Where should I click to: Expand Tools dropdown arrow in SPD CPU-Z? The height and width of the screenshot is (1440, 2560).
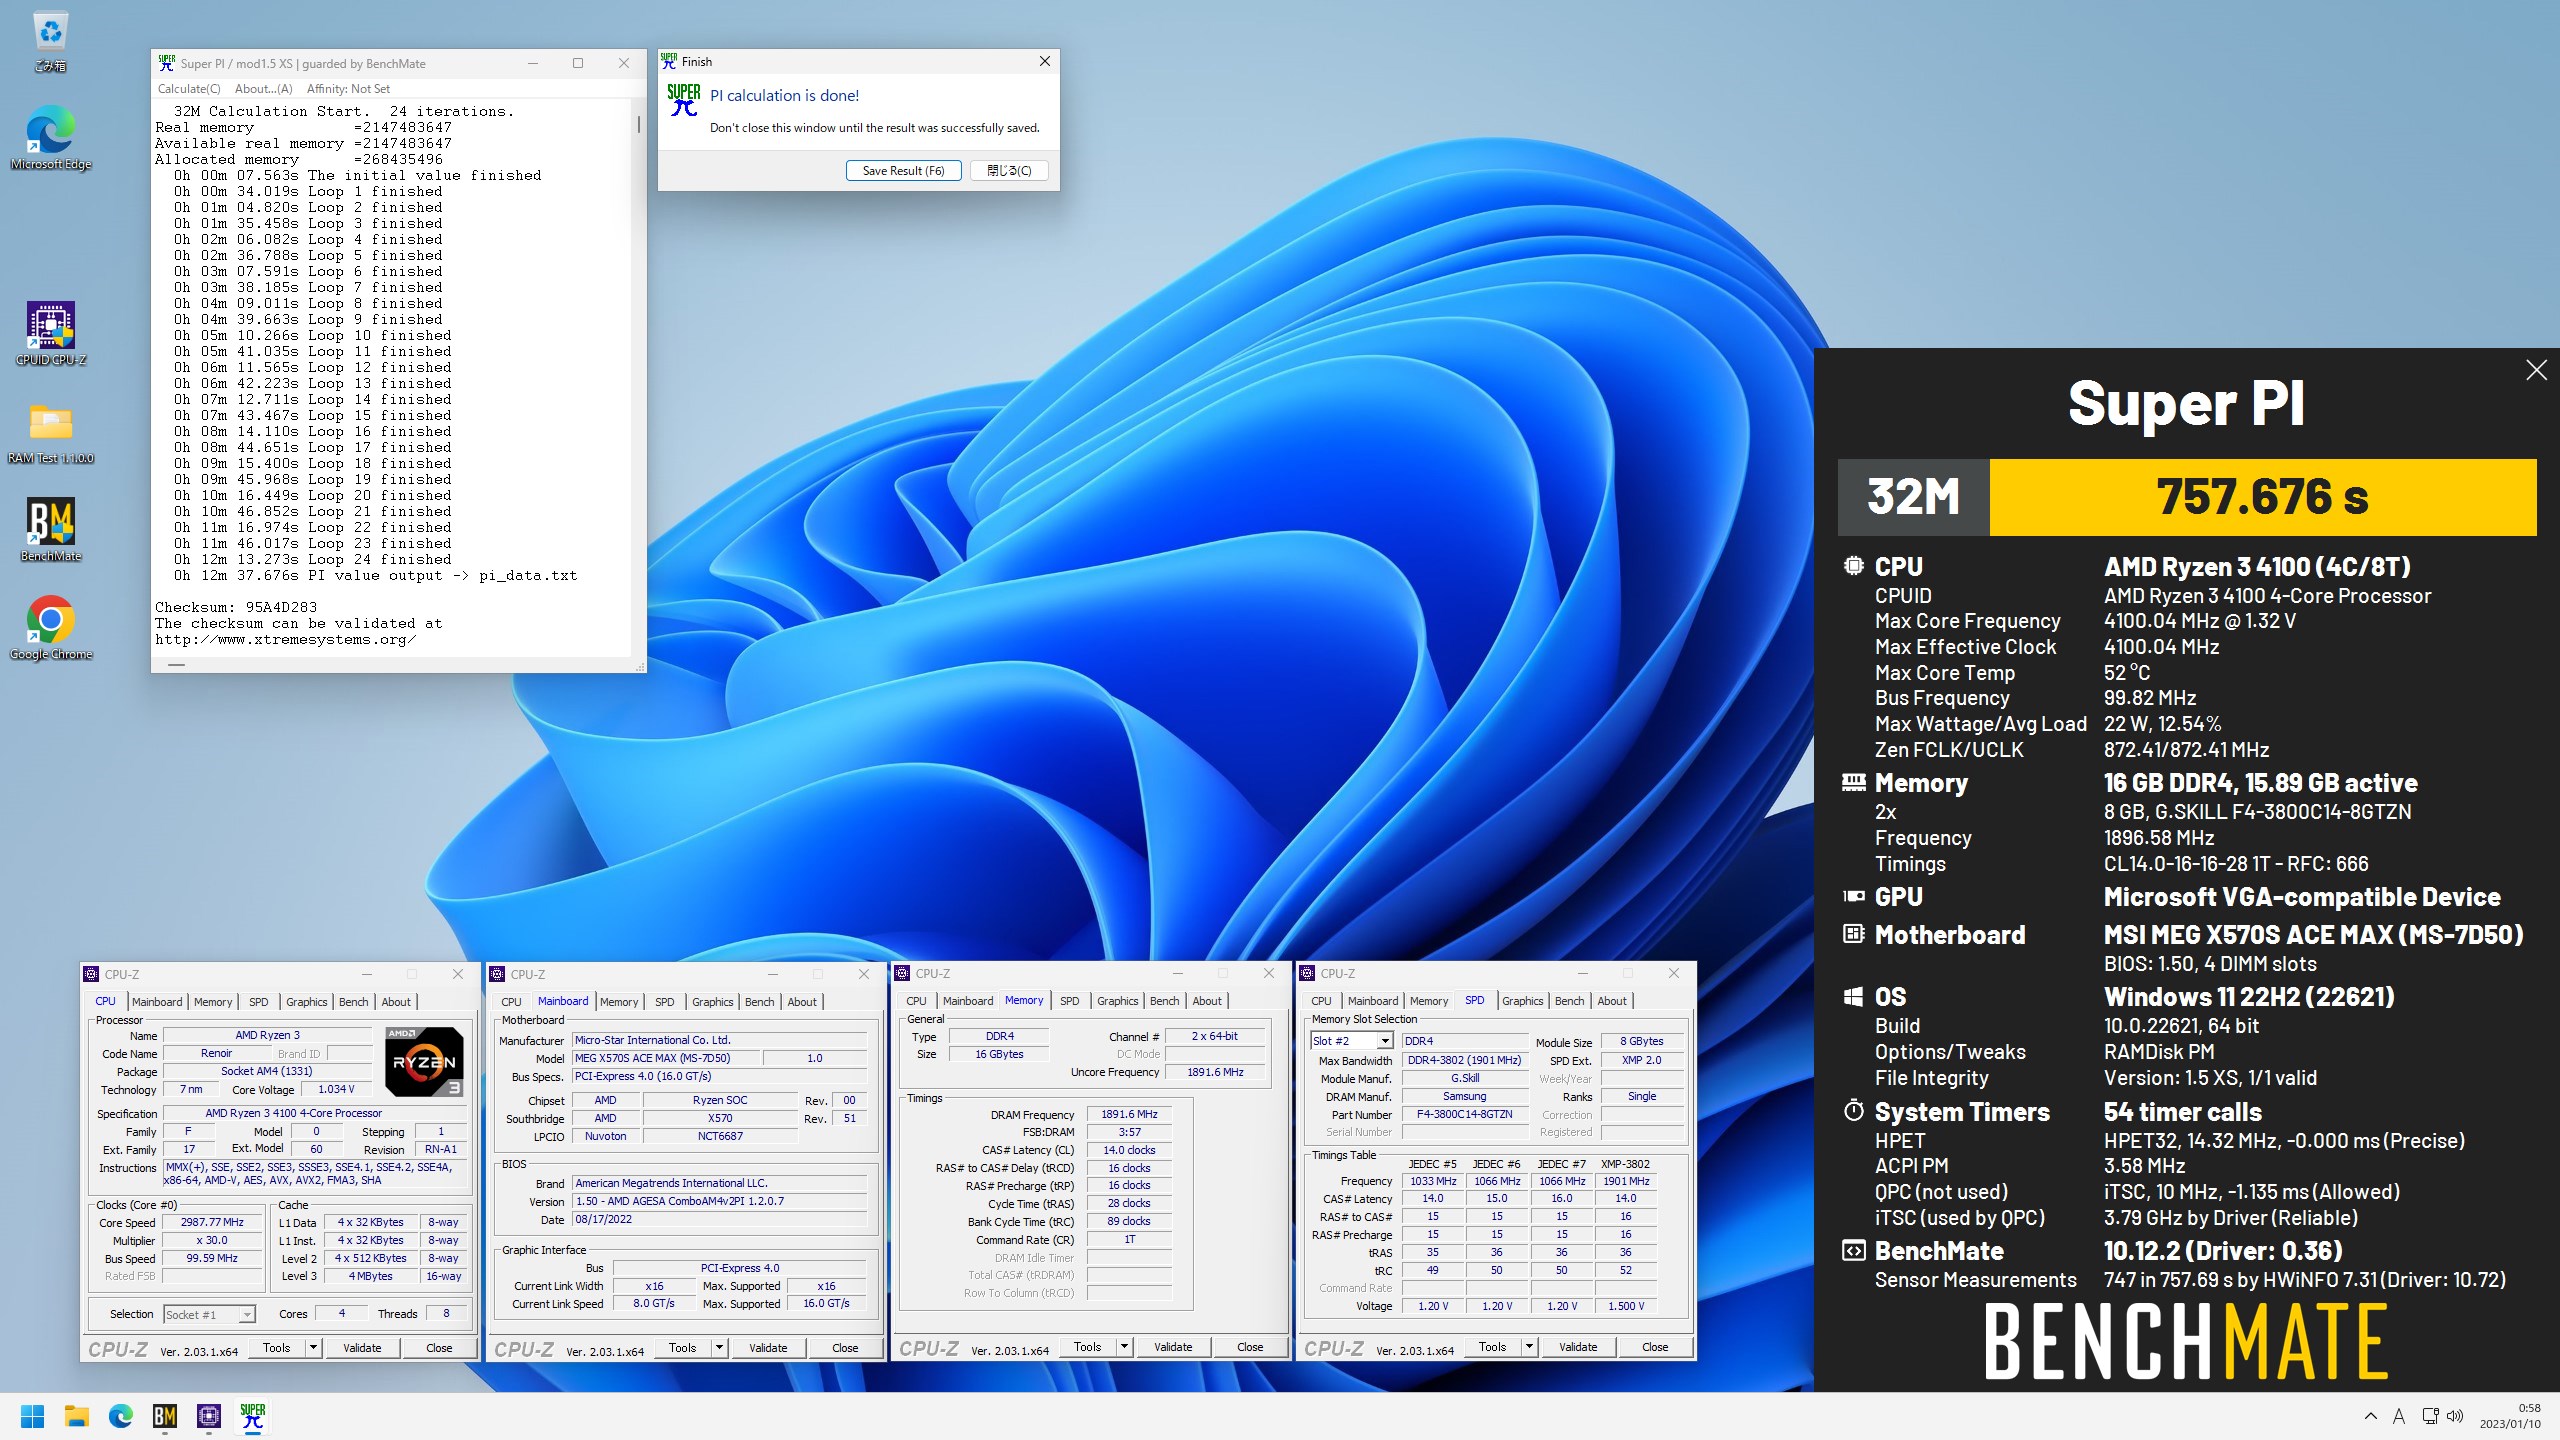pyautogui.click(x=1529, y=1347)
